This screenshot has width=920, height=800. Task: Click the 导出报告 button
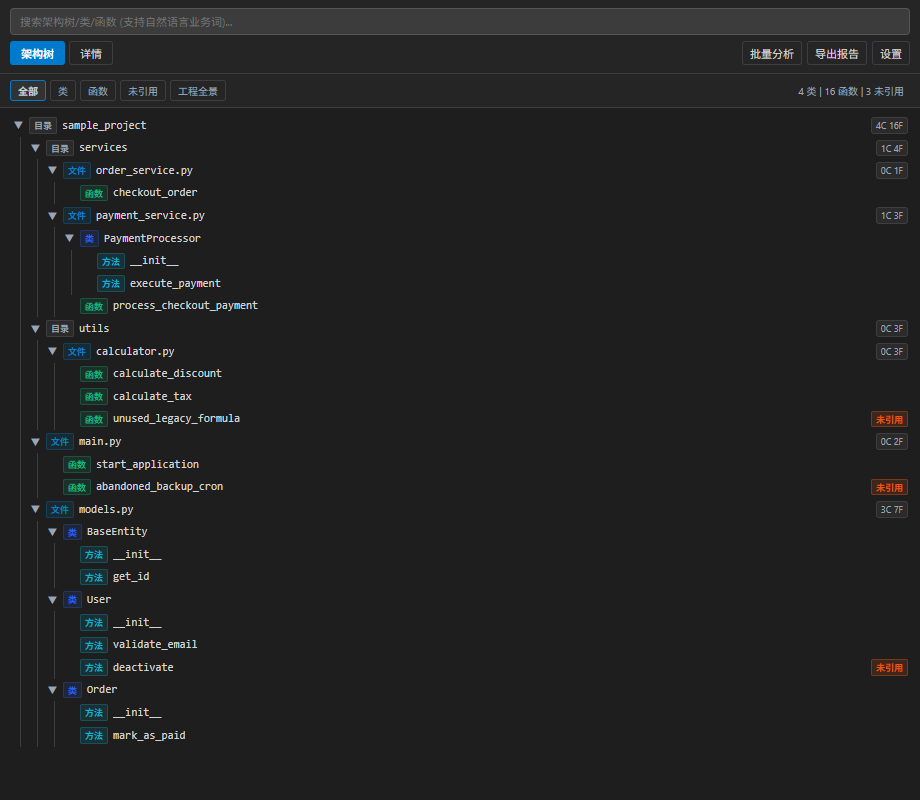(837, 53)
